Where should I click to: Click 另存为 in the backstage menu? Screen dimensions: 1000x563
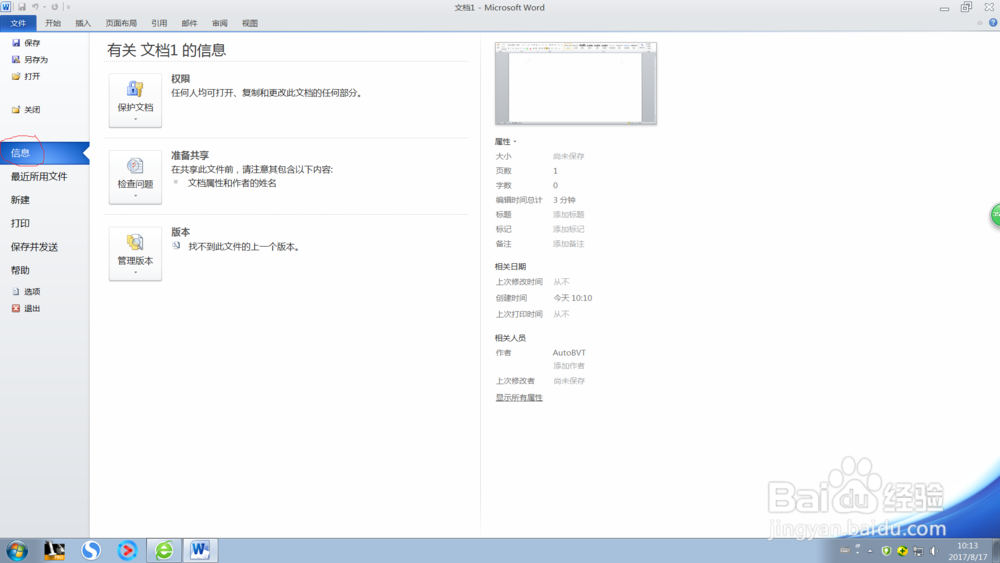tap(30, 59)
